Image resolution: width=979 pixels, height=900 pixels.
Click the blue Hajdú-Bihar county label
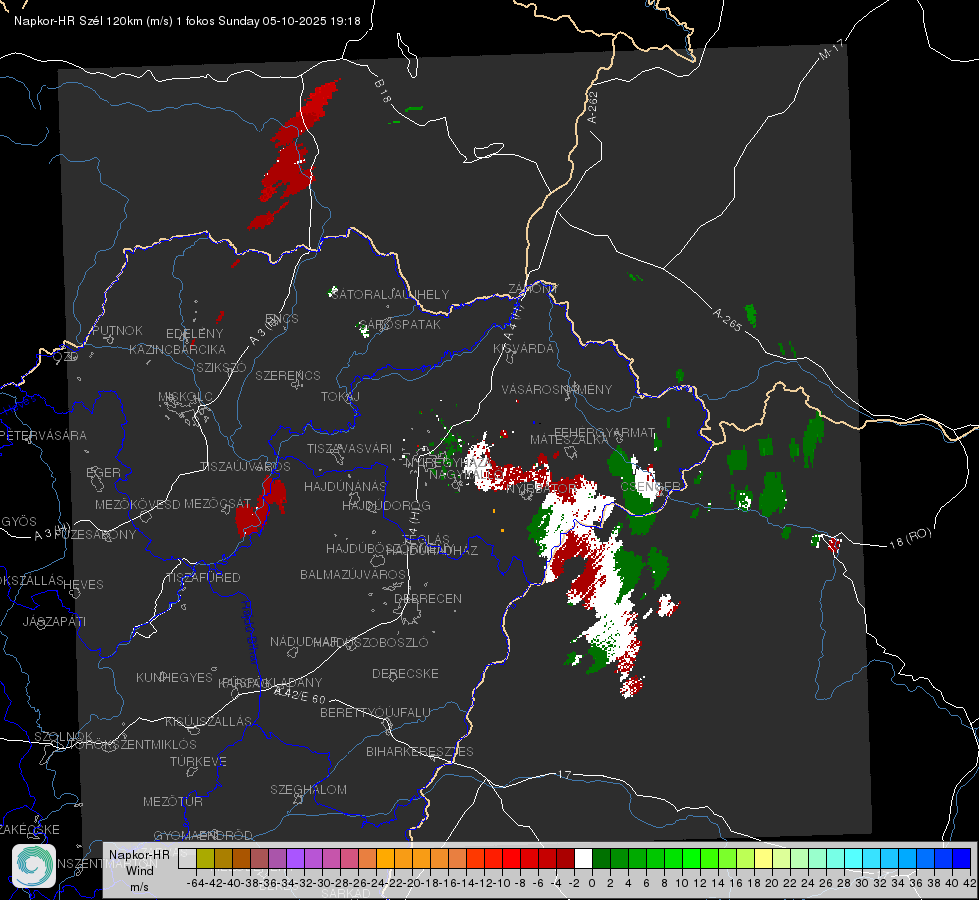point(250,631)
